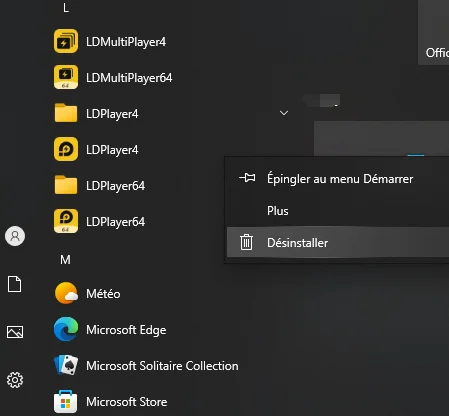Click the user account avatar icon

click(15, 236)
